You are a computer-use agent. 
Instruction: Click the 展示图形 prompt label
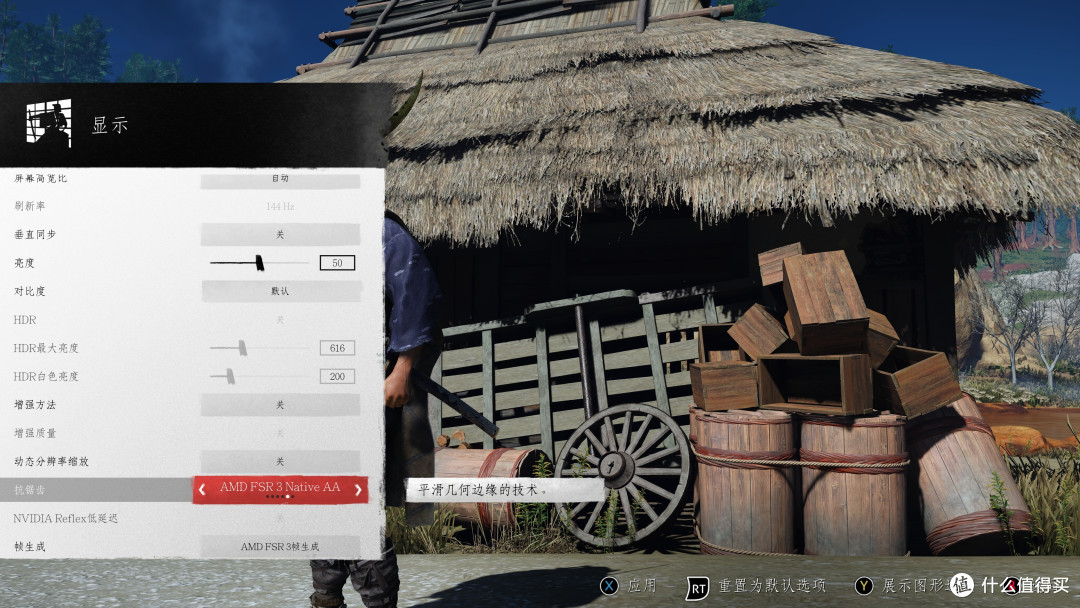click(x=915, y=586)
